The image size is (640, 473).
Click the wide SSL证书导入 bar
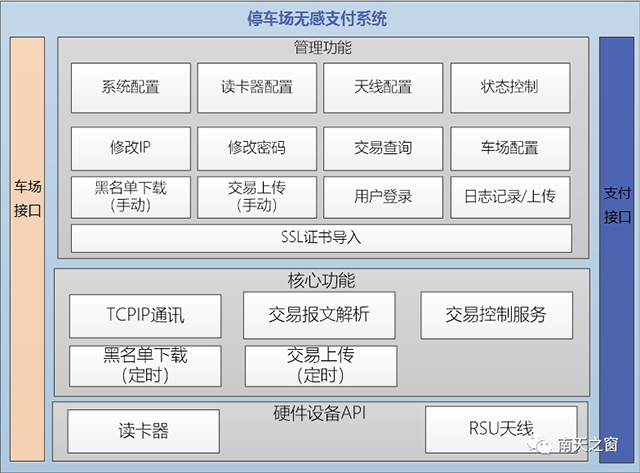pos(321,238)
